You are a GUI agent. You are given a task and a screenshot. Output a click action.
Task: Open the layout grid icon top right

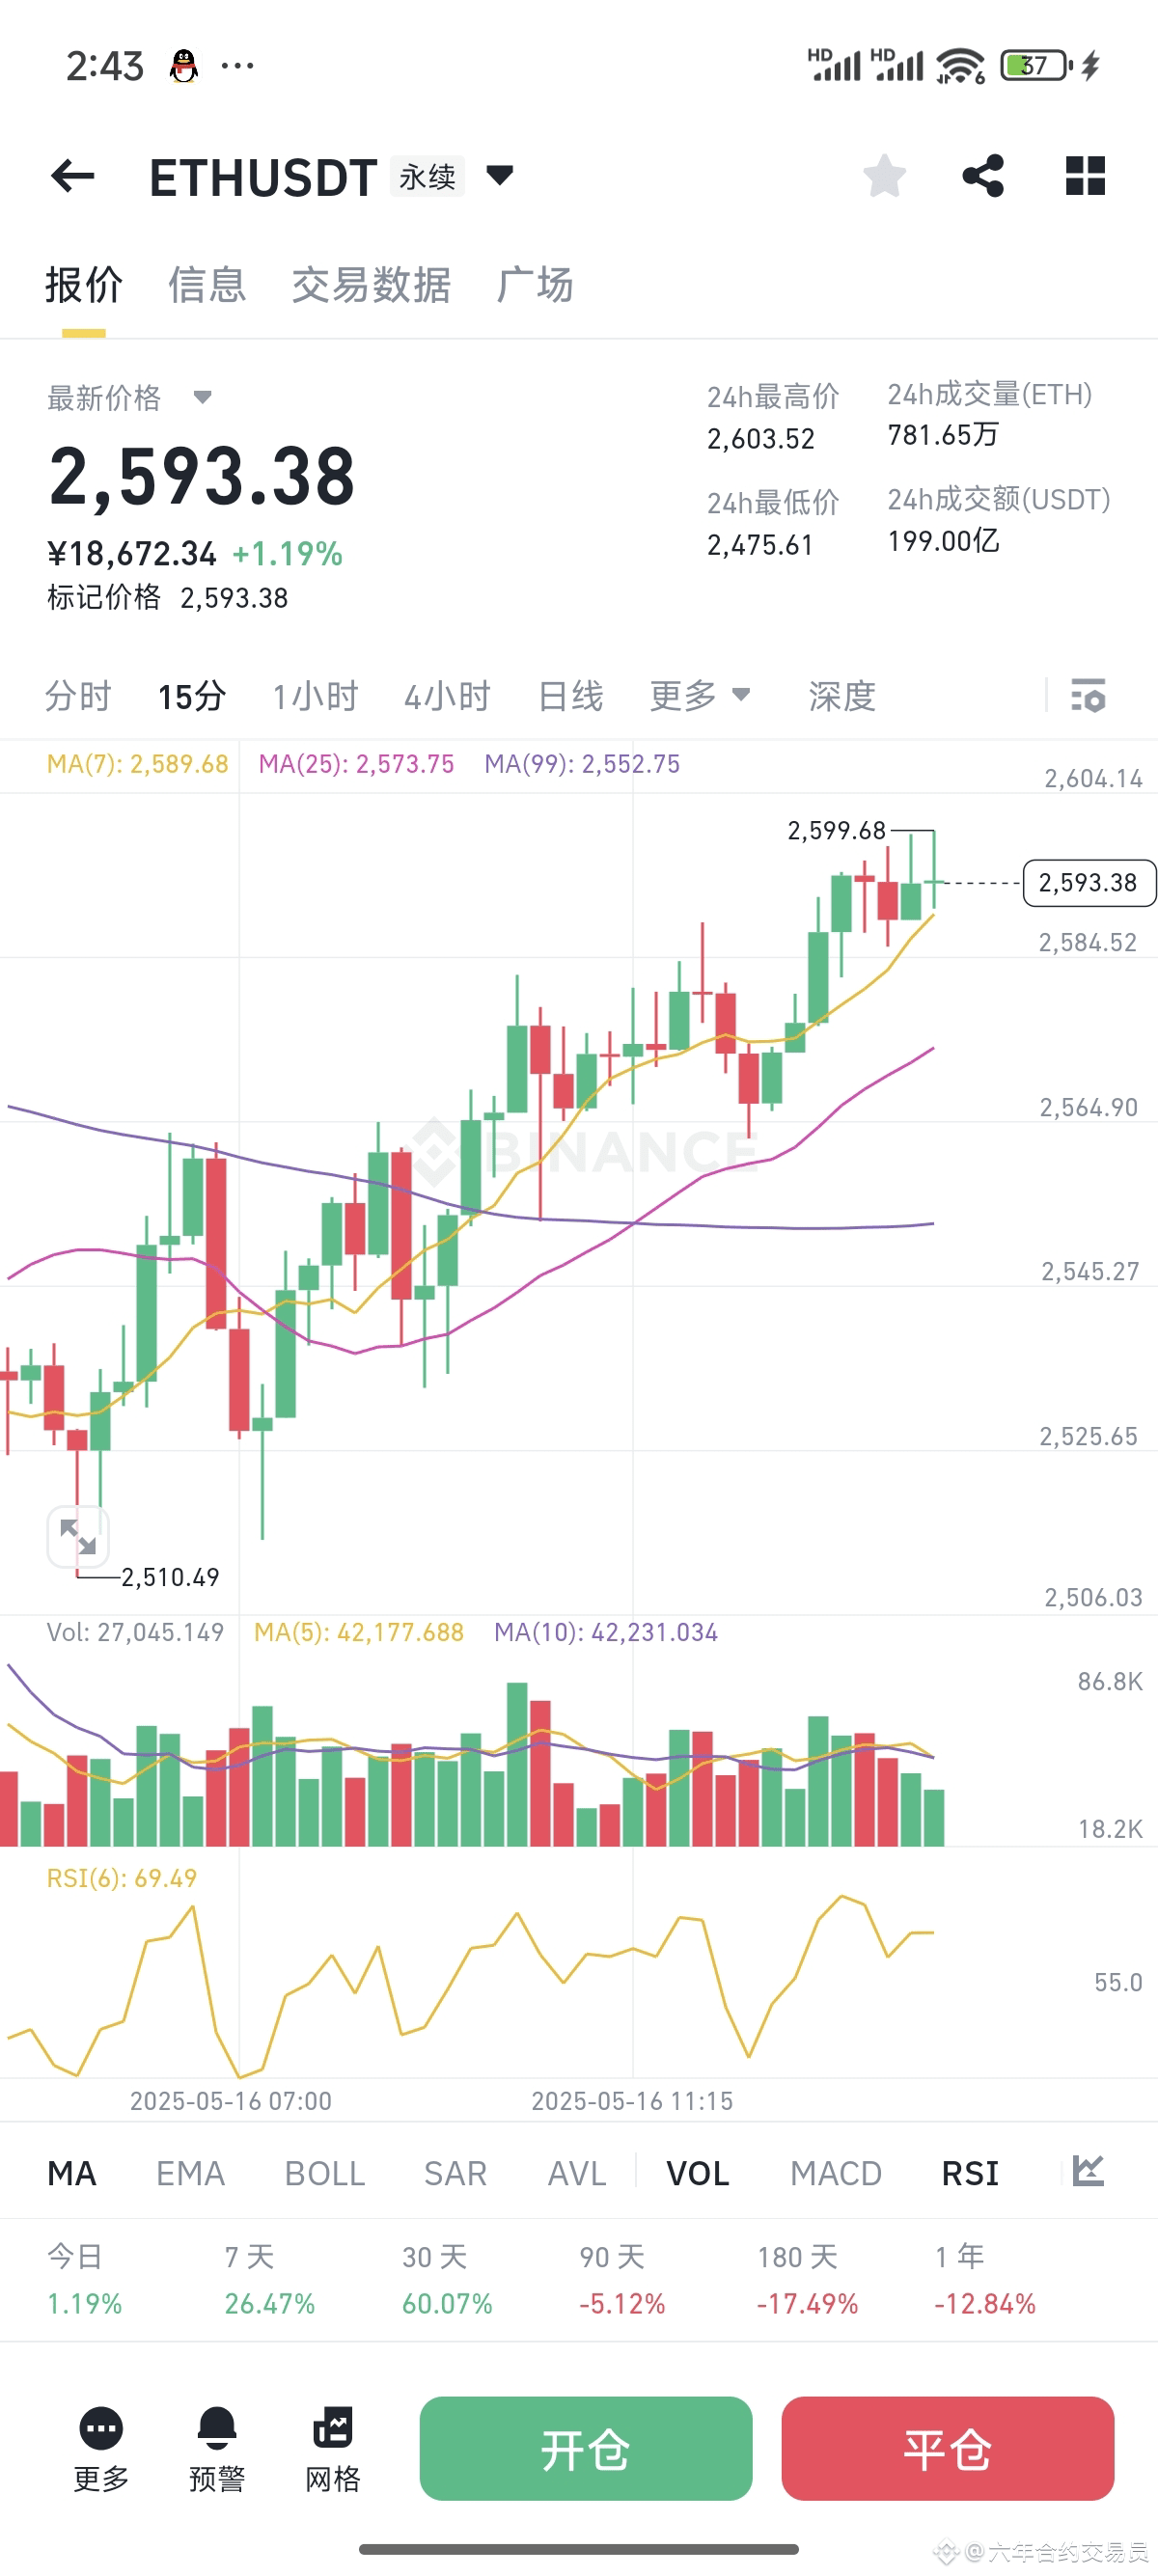point(1085,176)
